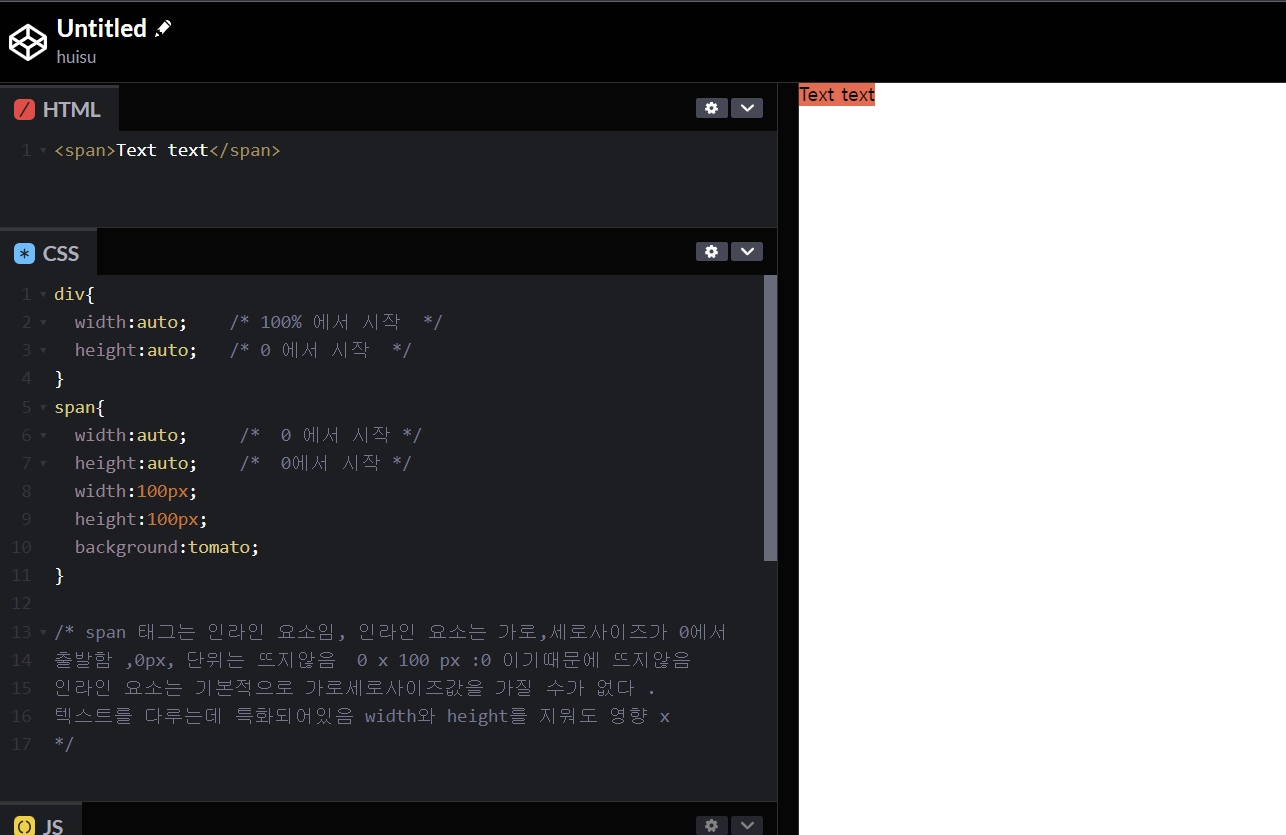Viewport: 1286px width, 835px height.
Task: Edit pen title with pencil icon
Action: 163,29
